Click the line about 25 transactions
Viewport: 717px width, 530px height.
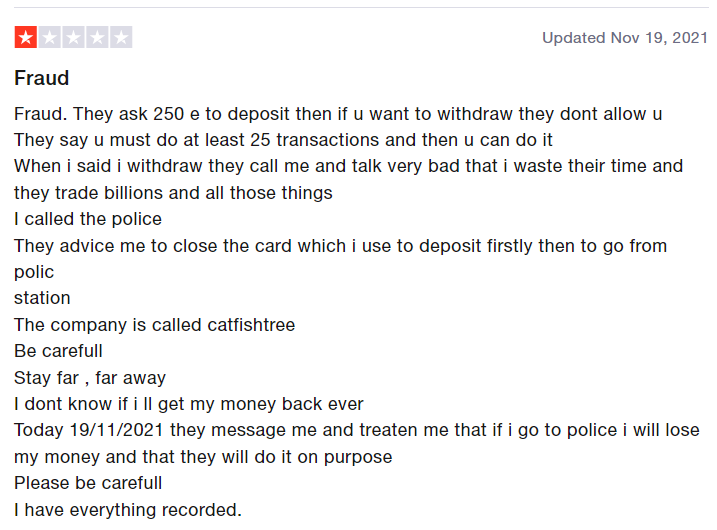click(x=283, y=140)
